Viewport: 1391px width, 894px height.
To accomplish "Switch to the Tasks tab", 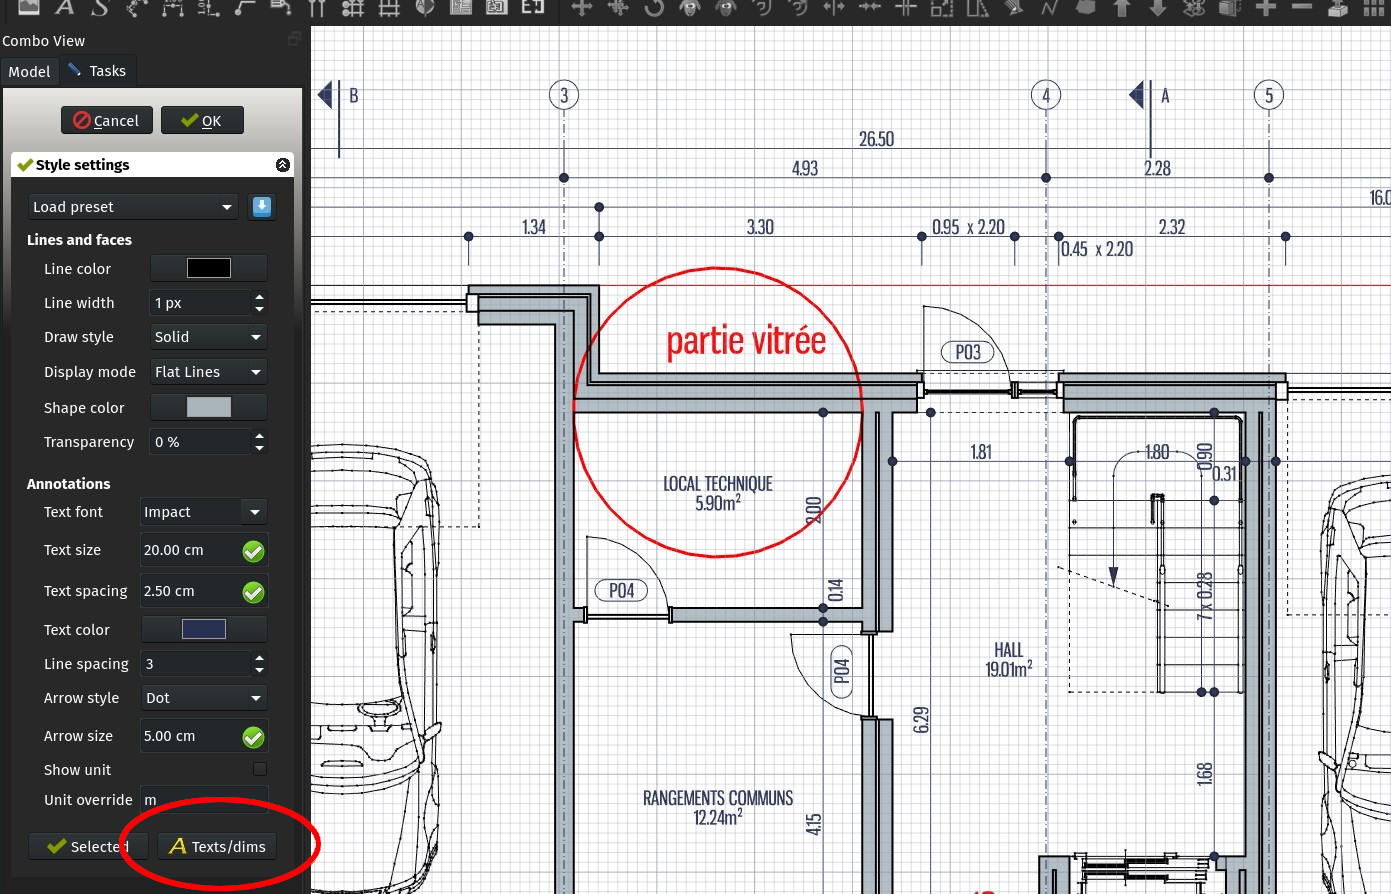I will (97, 70).
